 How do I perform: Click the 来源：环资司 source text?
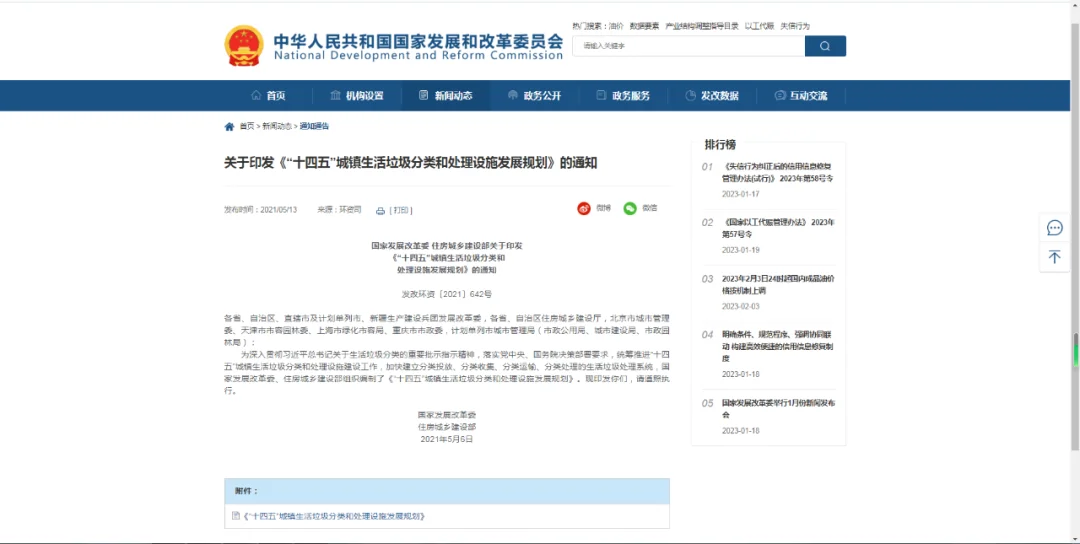339,210
